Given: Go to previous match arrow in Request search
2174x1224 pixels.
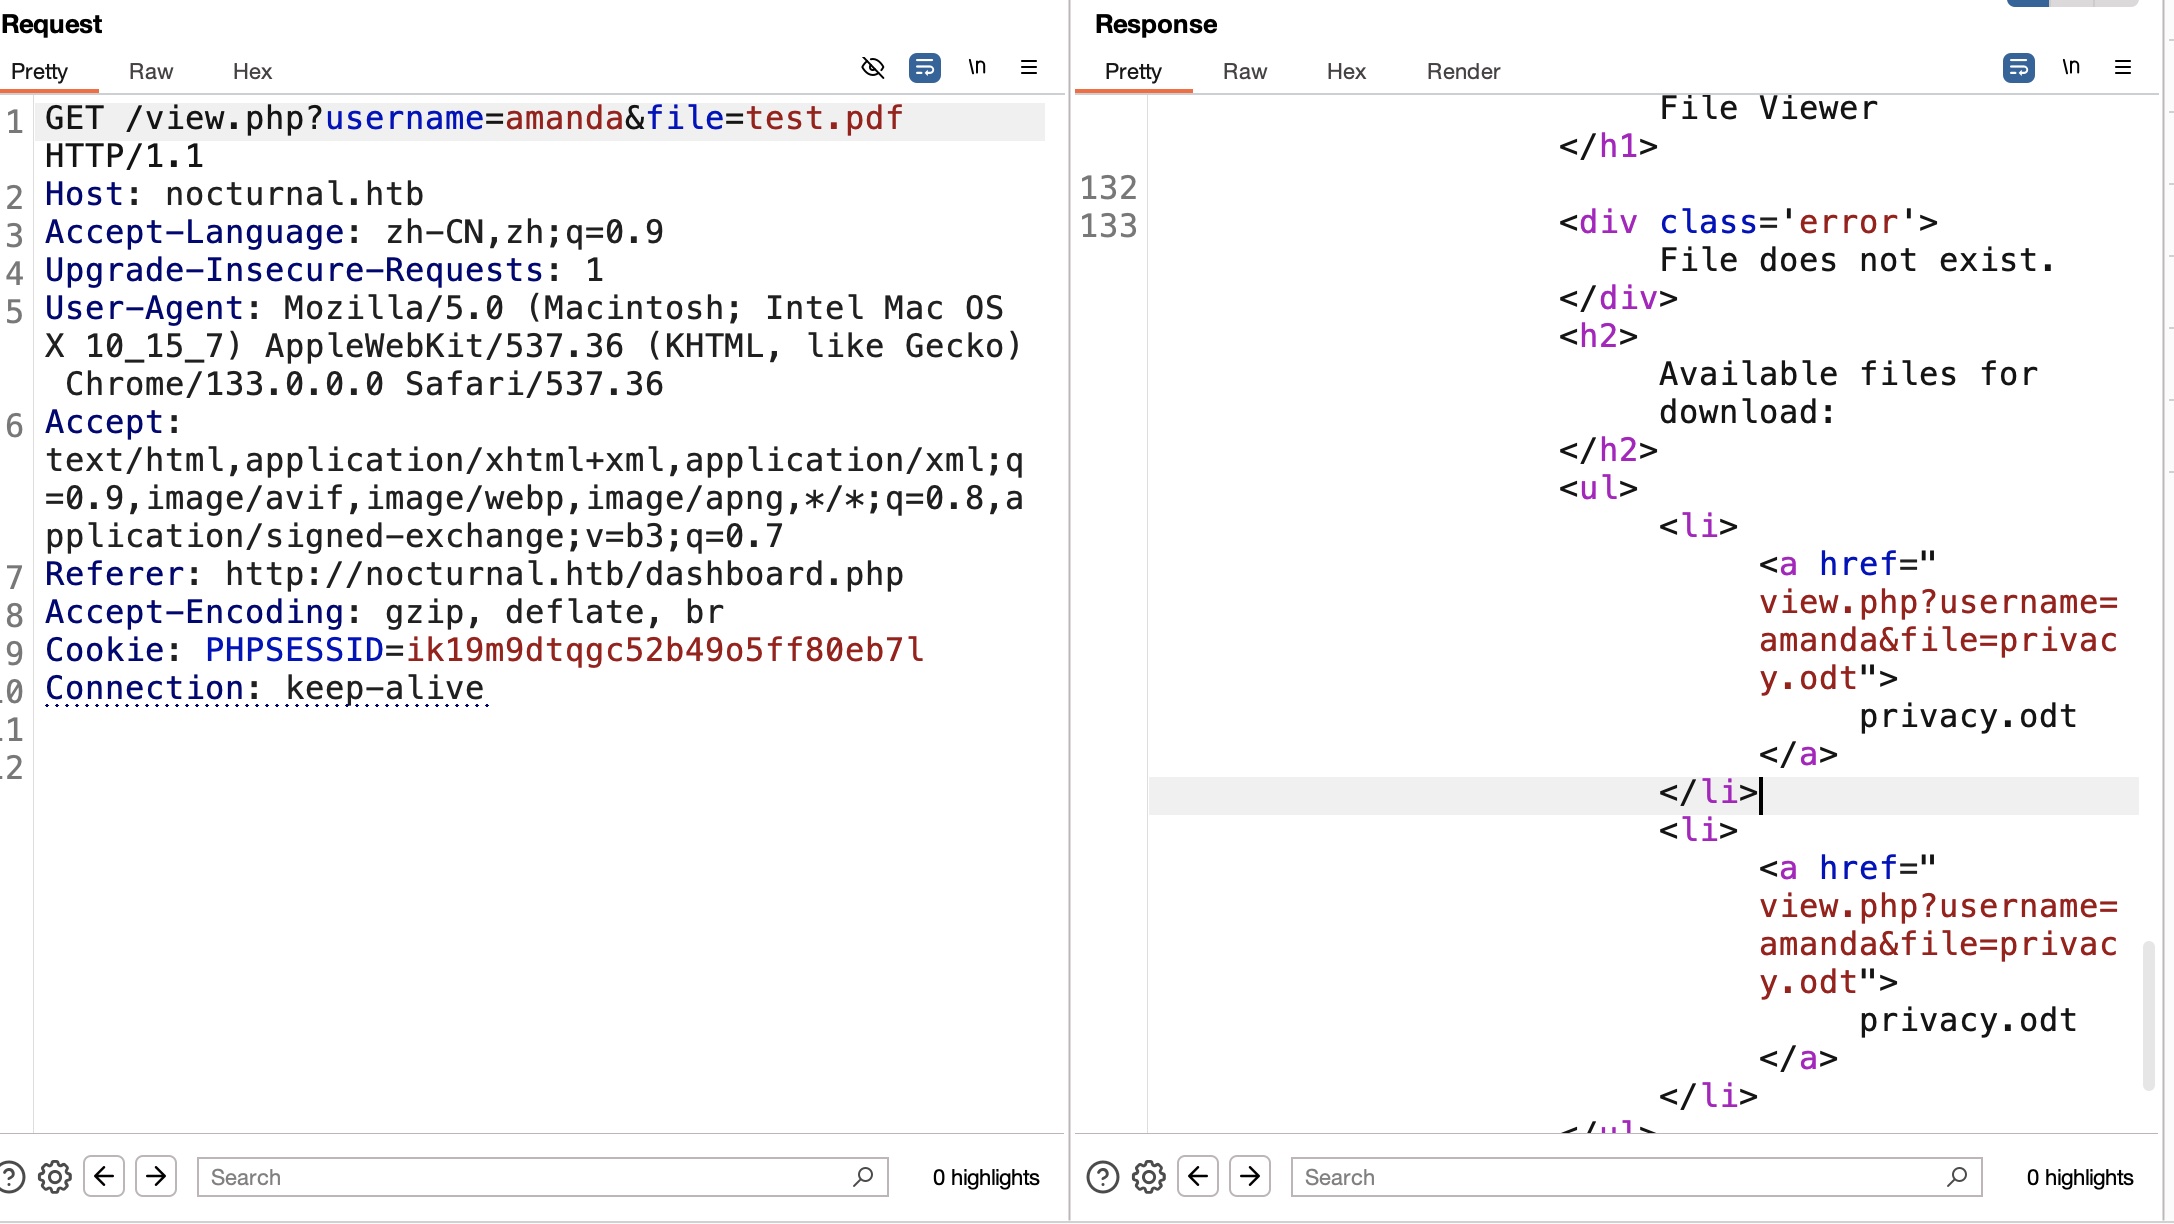Looking at the screenshot, I should (x=104, y=1176).
